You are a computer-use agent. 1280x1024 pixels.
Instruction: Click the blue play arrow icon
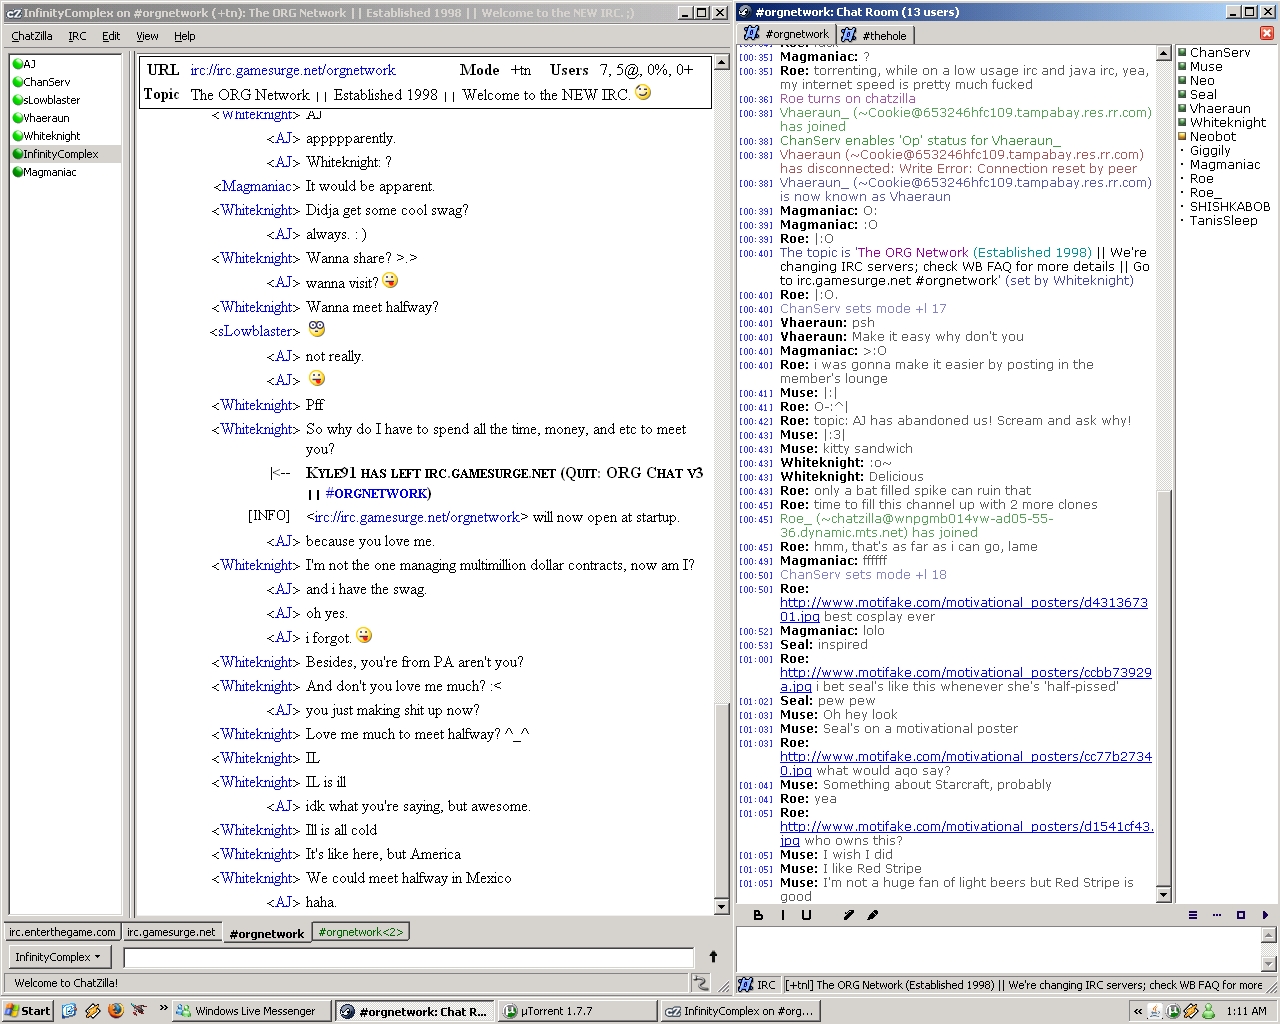(1265, 915)
